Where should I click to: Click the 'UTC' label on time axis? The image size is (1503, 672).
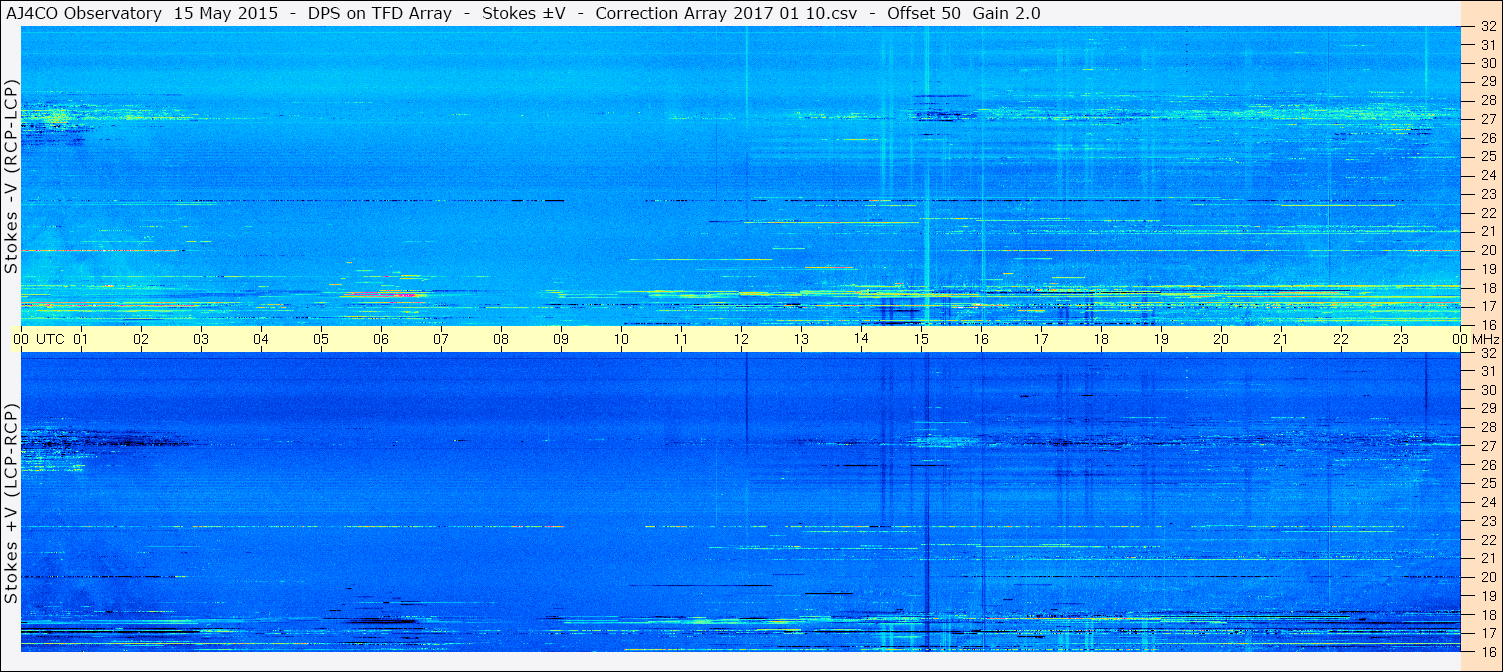[x=50, y=340]
